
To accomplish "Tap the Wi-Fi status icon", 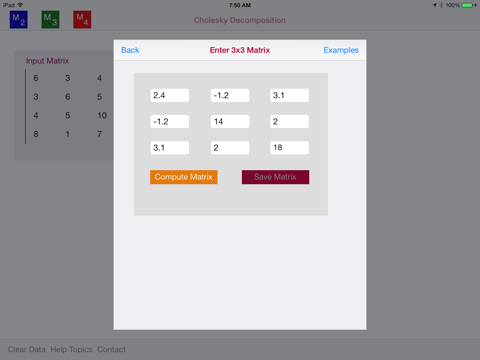I will 20,5.
